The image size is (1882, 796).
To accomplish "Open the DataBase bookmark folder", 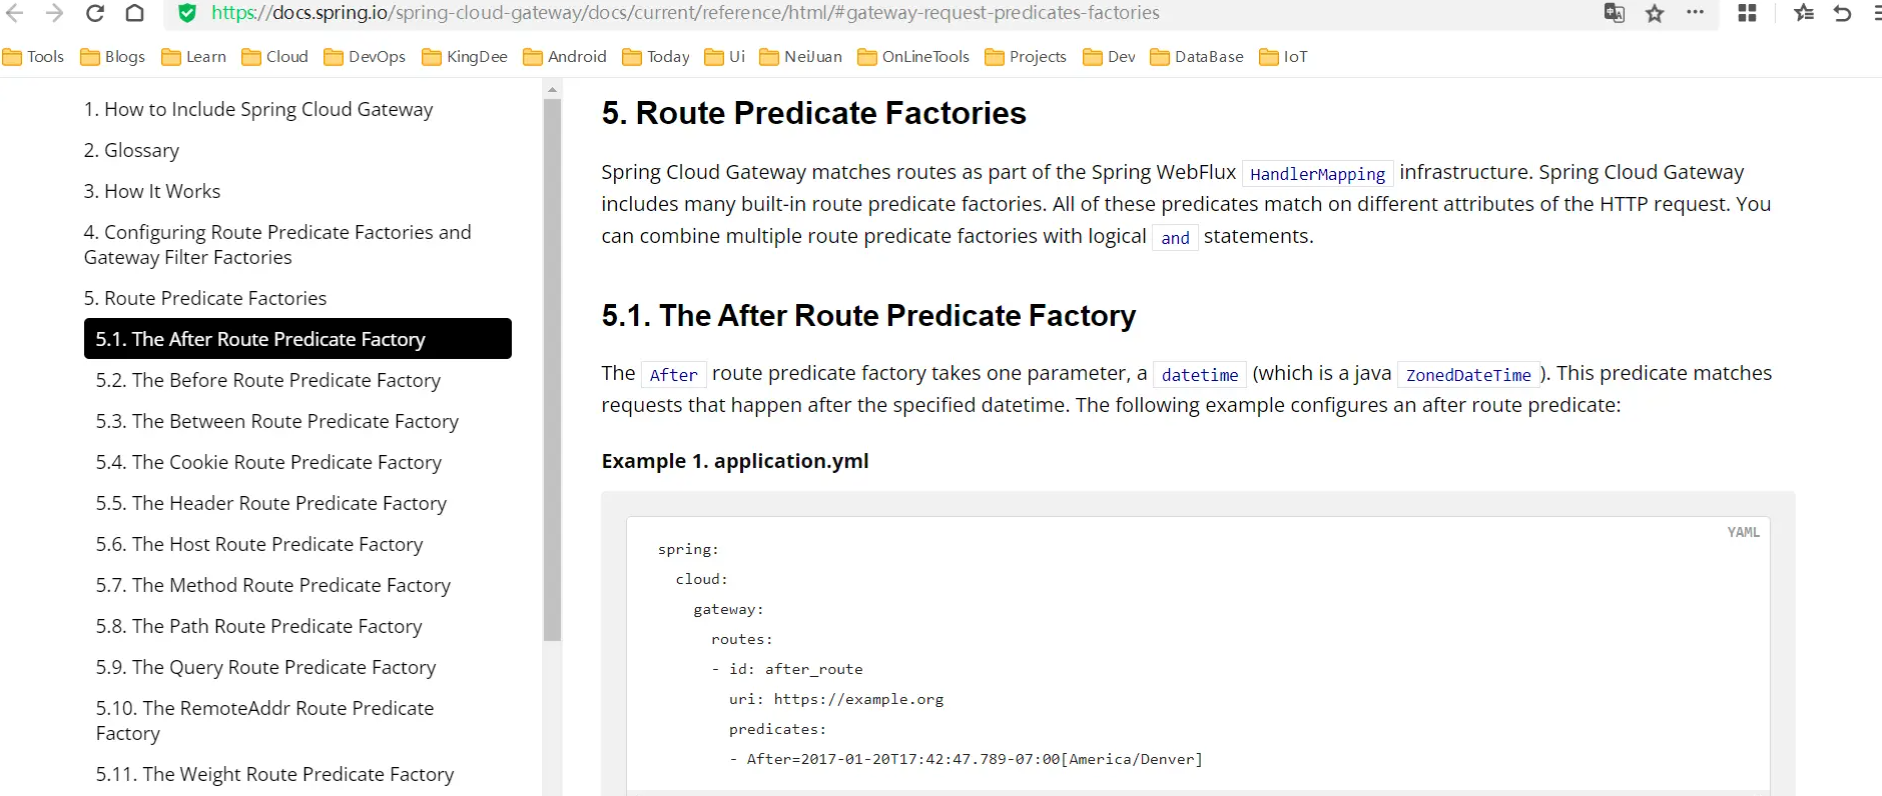I will [x=1197, y=57].
